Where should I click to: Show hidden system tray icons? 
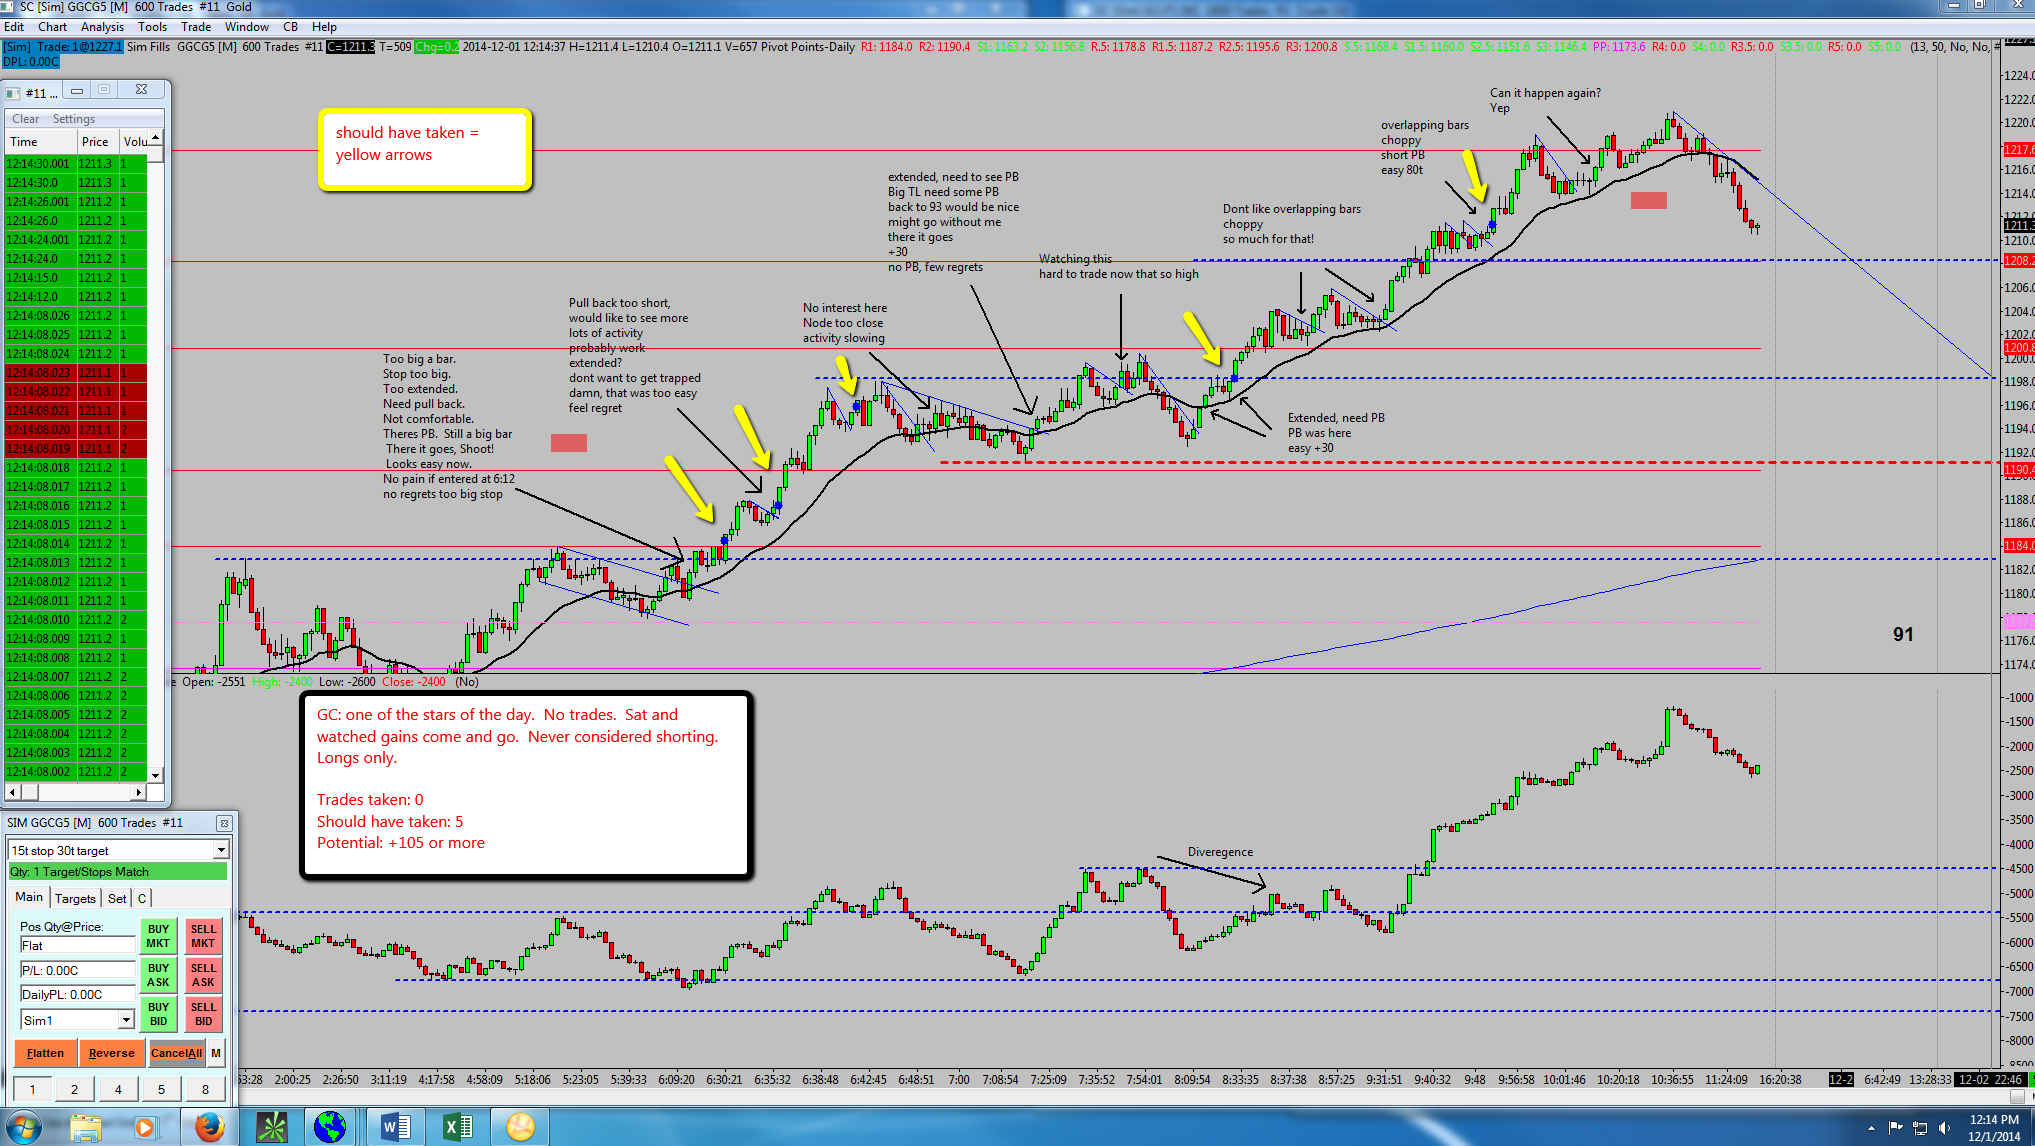1870,1128
